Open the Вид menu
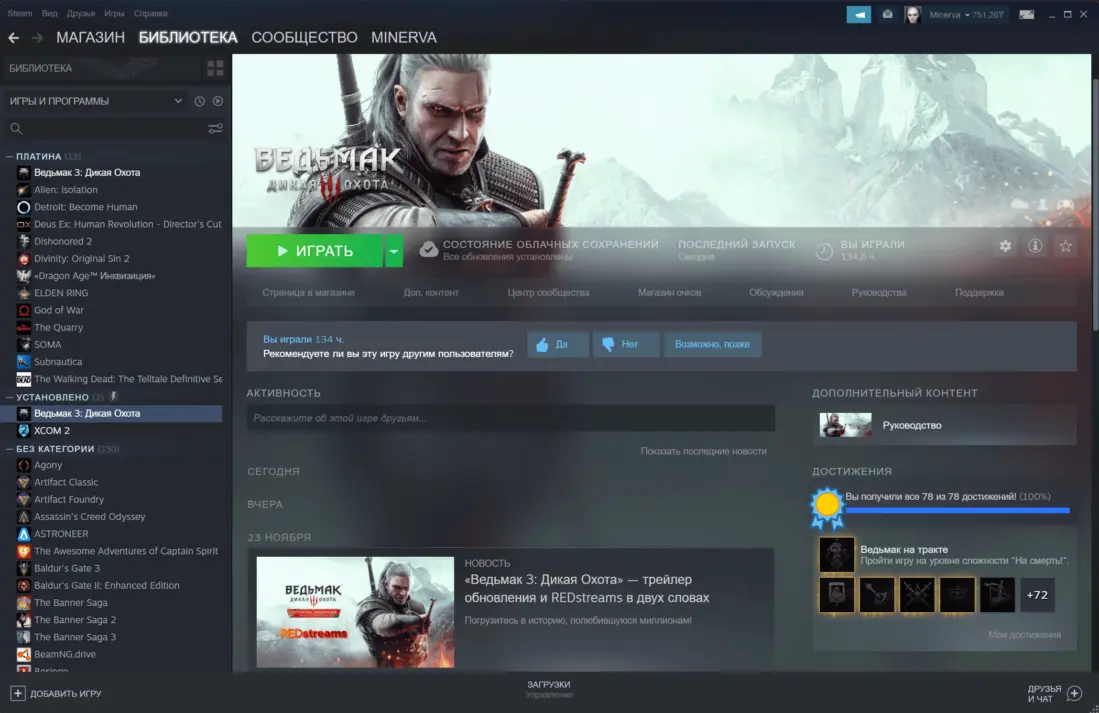Viewport: 1099px width, 713px height. pos(50,13)
